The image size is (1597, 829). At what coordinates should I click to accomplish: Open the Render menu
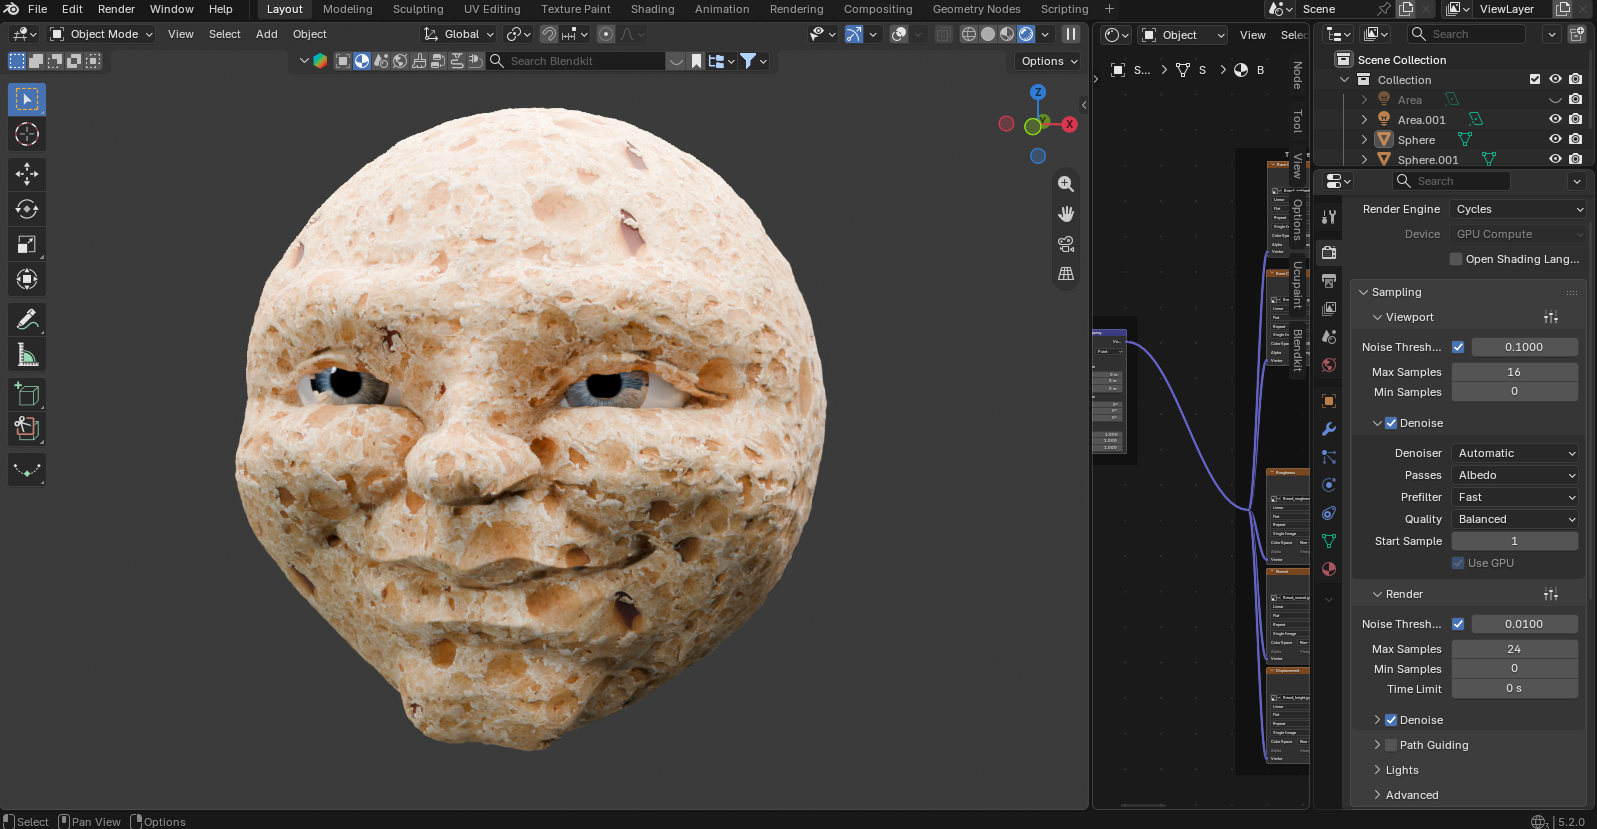pyautogui.click(x=116, y=9)
